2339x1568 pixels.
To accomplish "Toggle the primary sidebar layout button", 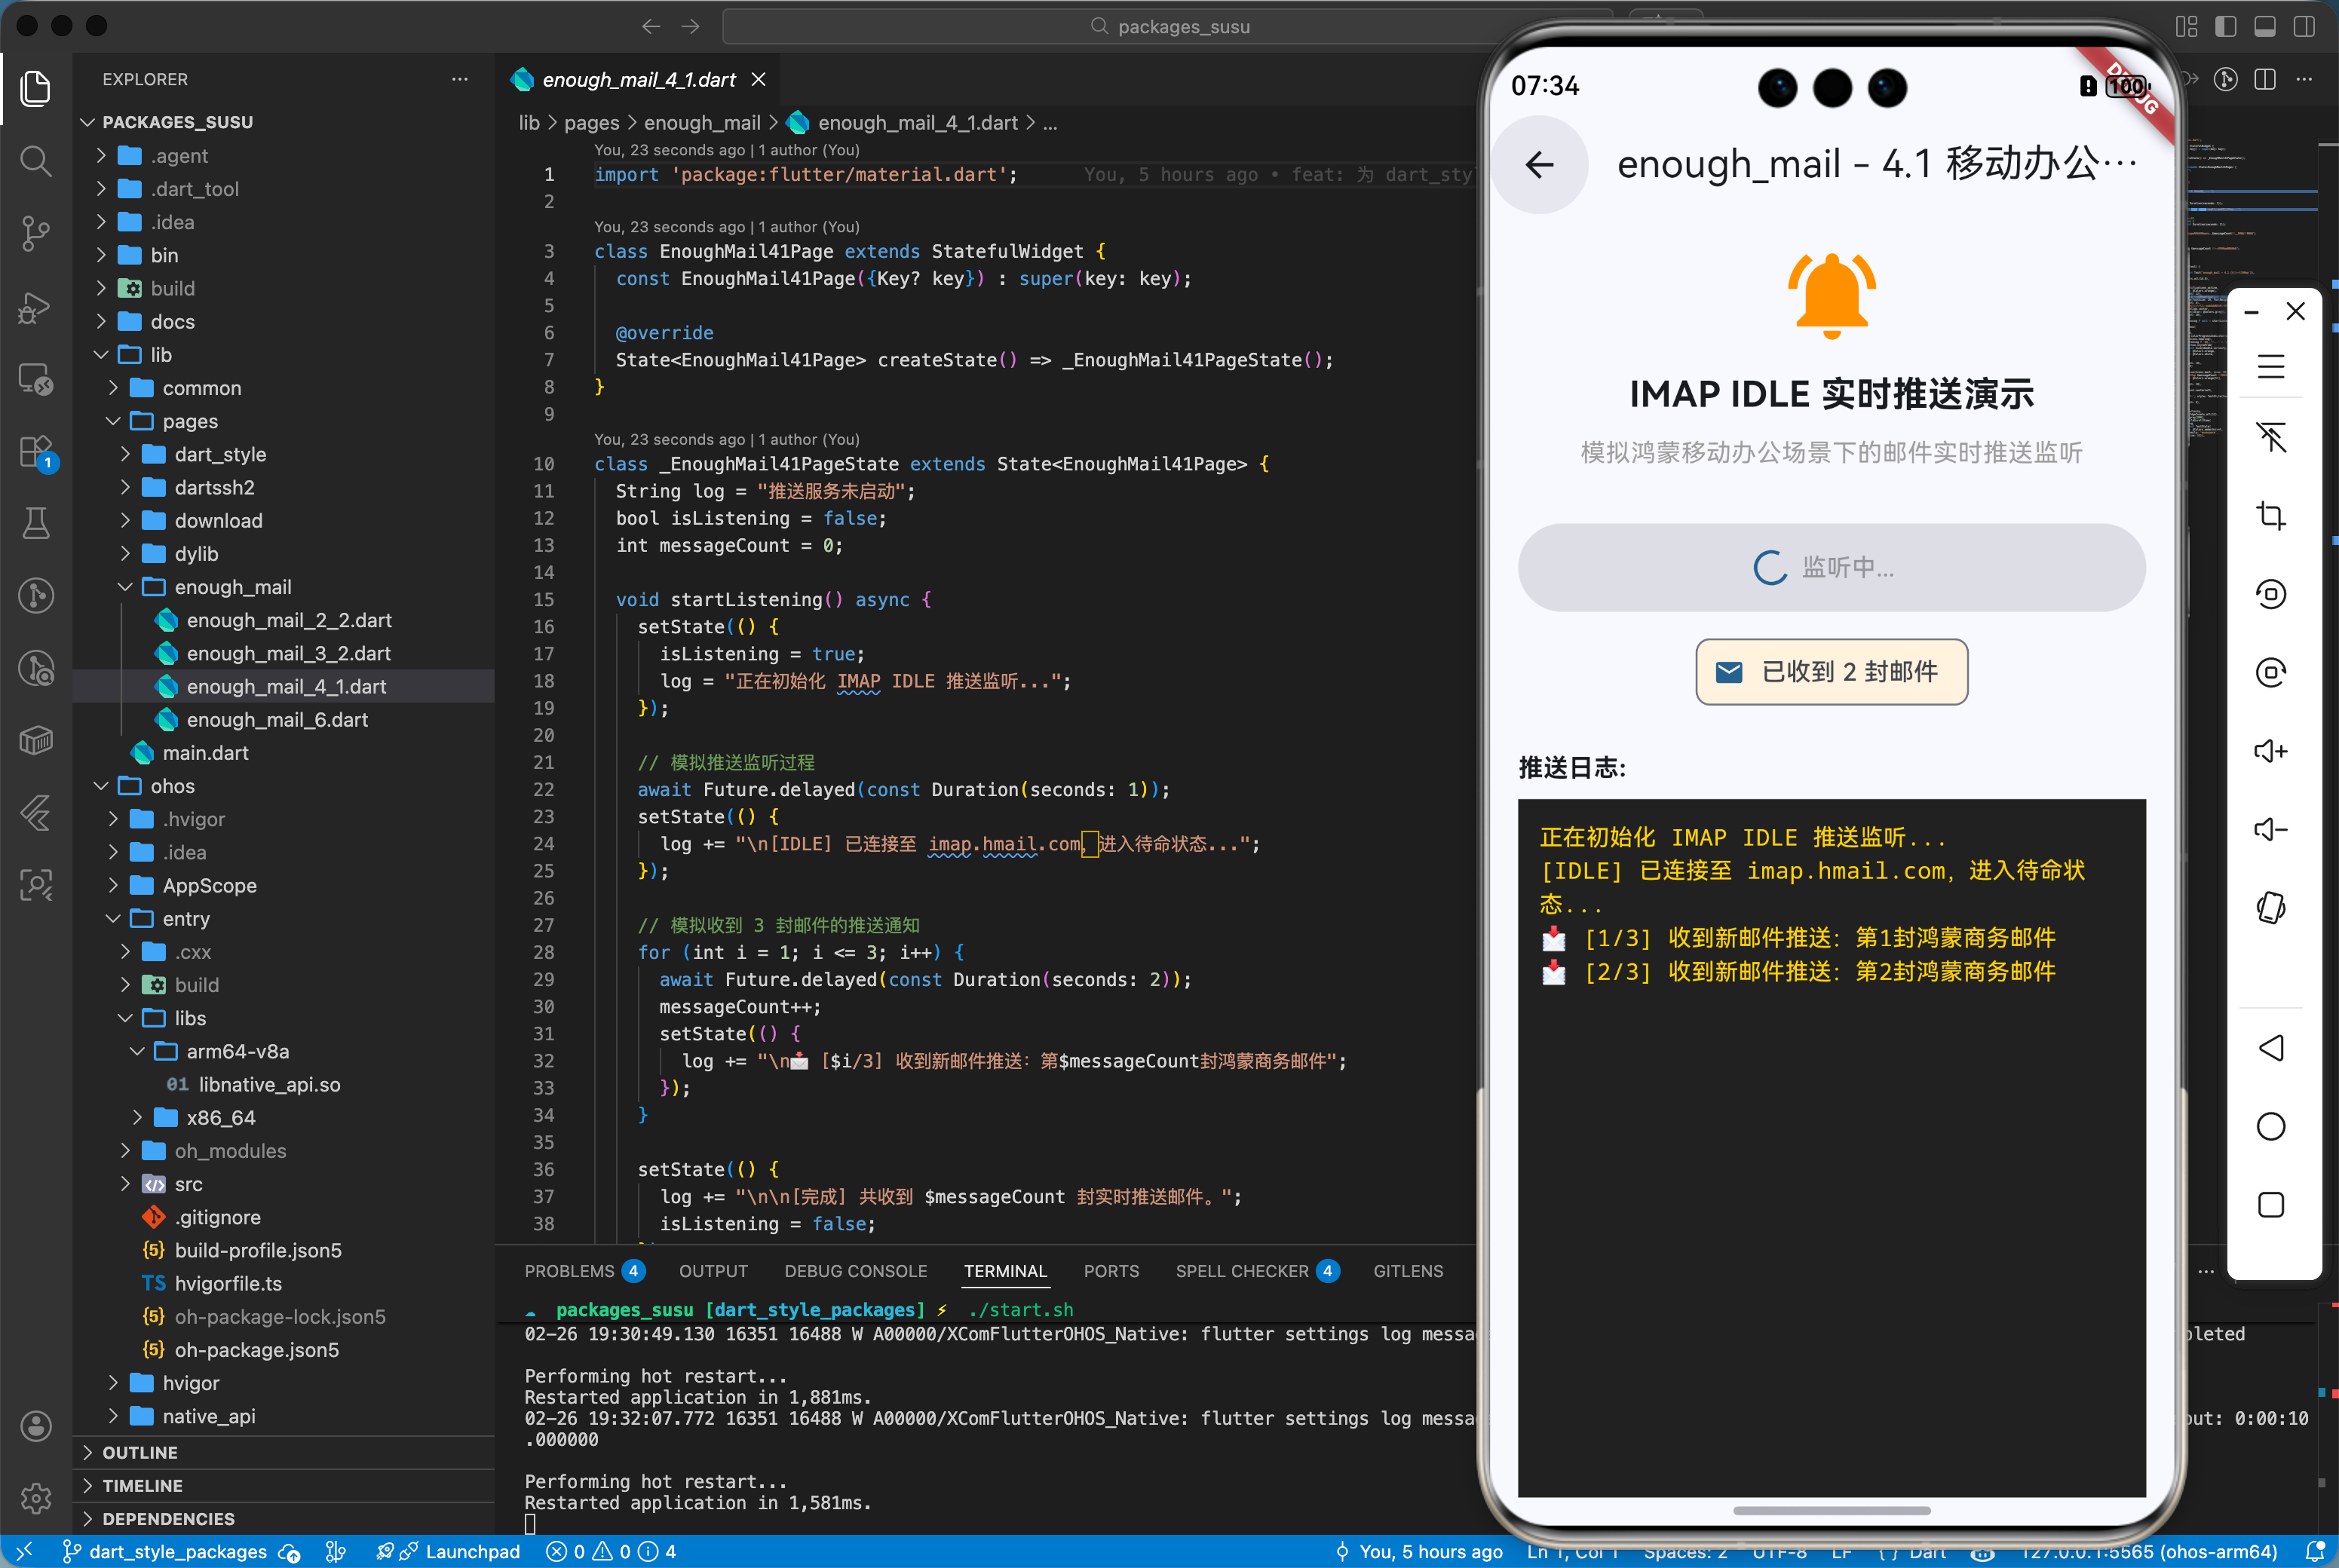I will 2225,27.
